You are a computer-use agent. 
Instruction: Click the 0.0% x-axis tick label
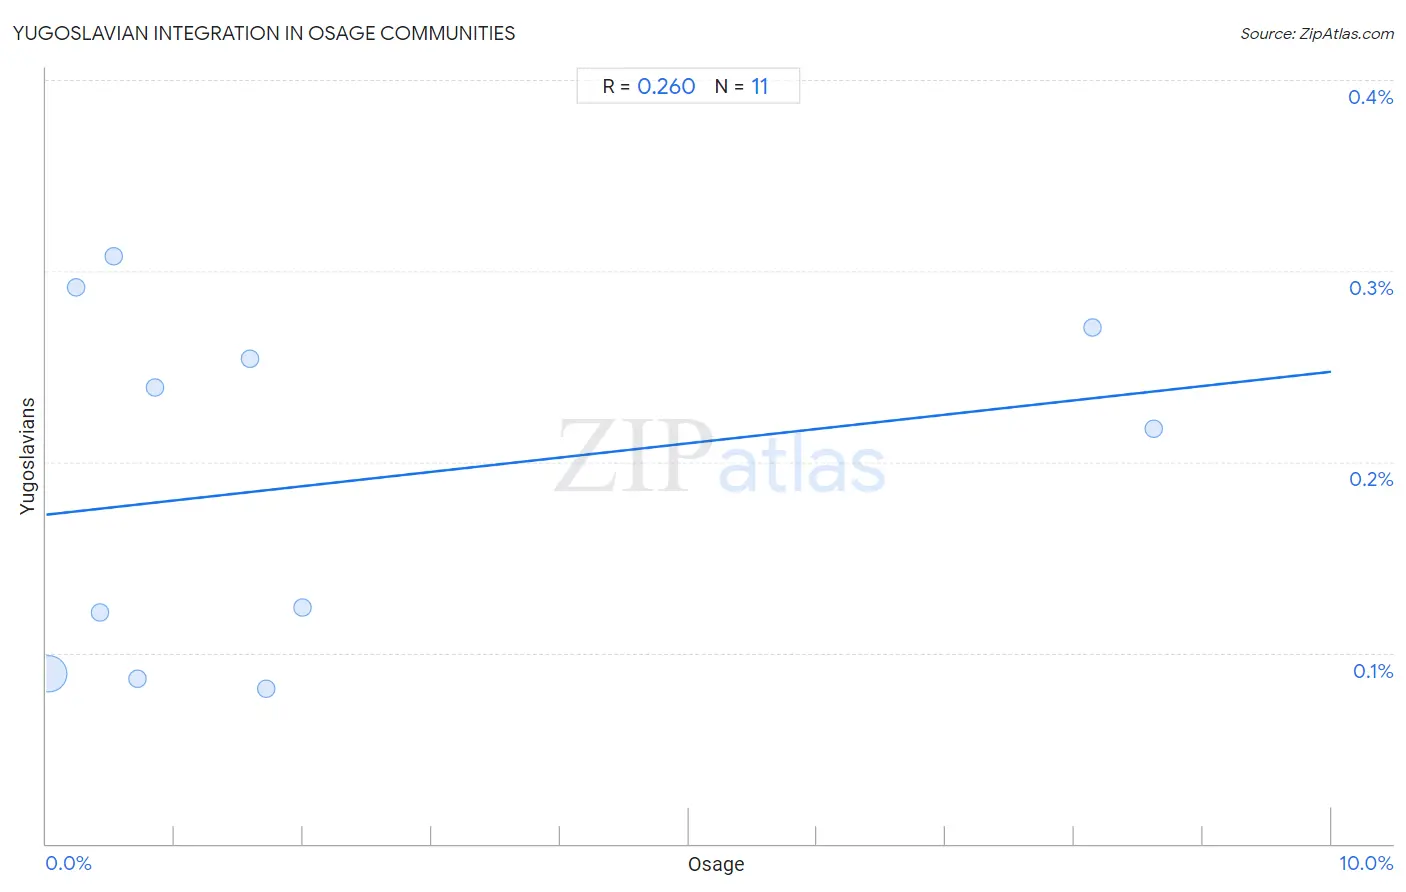click(x=69, y=863)
